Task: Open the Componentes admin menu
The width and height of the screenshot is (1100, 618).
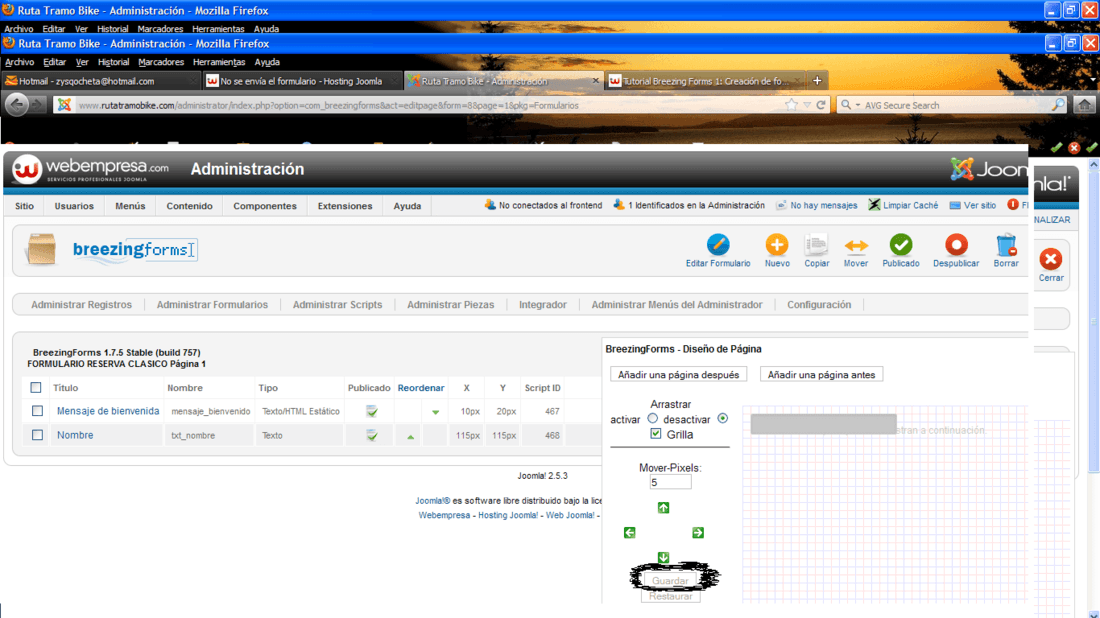Action: coord(265,206)
